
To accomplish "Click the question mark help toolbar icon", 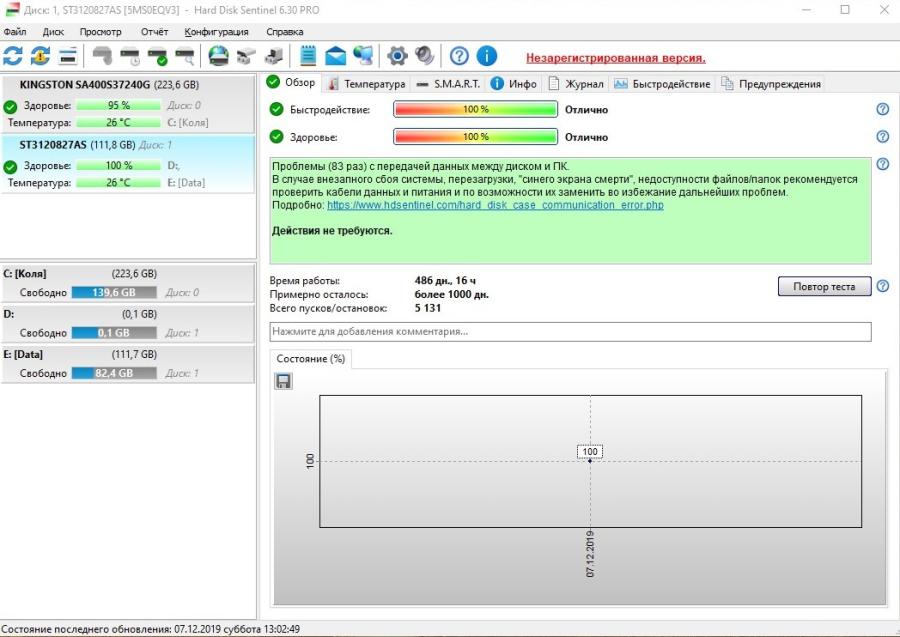I will click(x=459, y=56).
